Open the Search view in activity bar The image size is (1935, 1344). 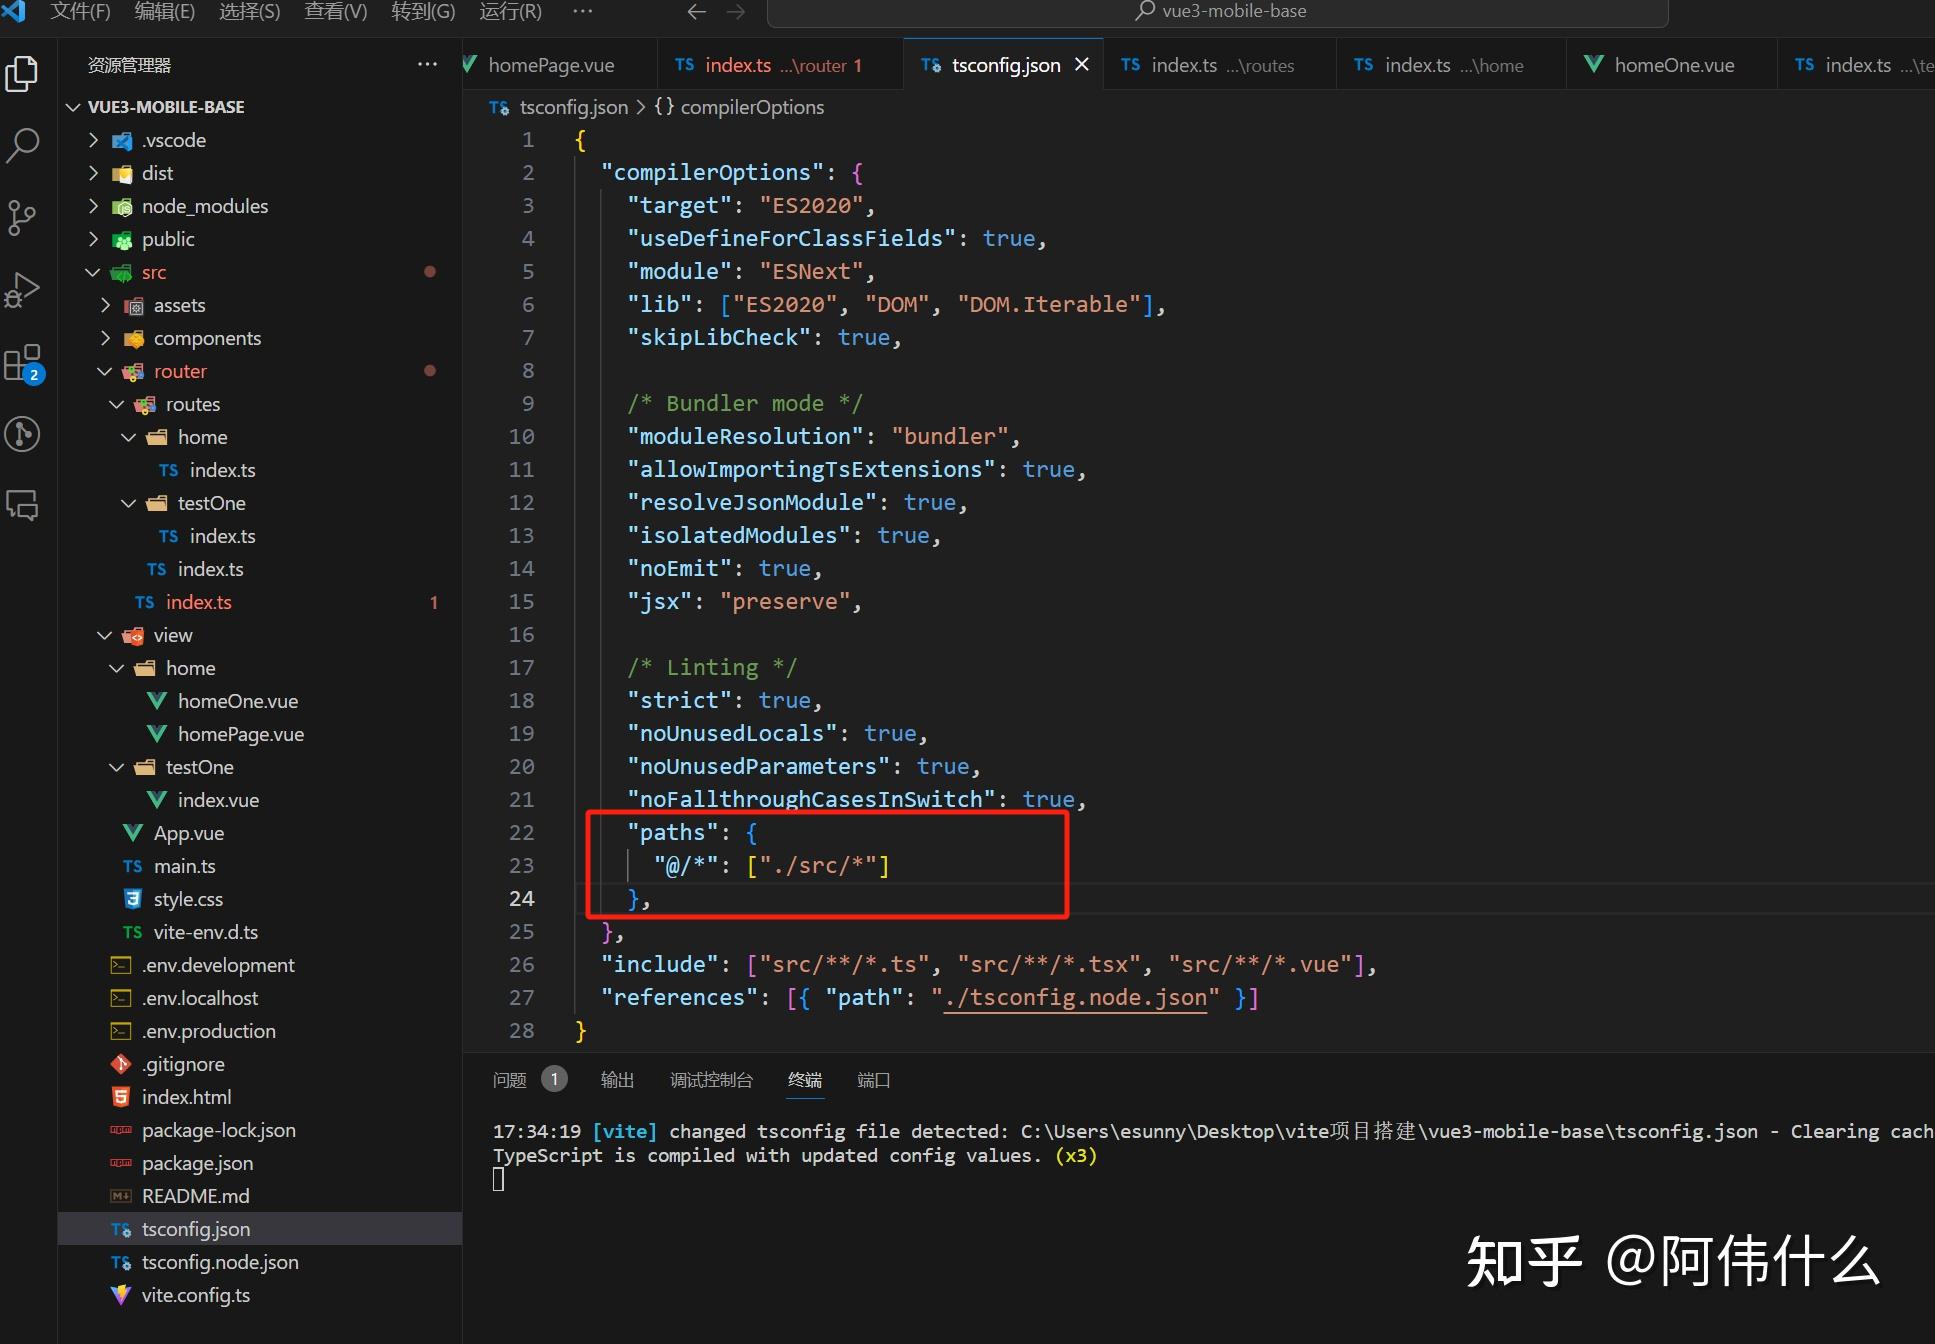pos(23,145)
